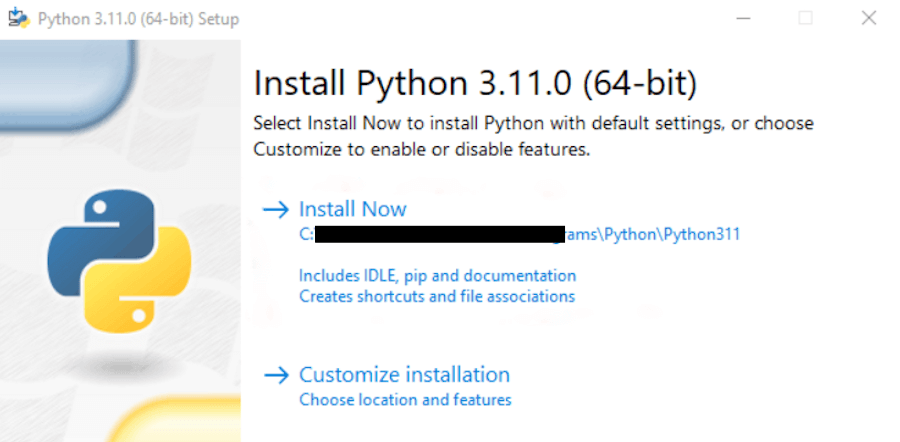Click the greyed-out maximize window button
Viewport: 900px width, 442px height.
[805, 19]
